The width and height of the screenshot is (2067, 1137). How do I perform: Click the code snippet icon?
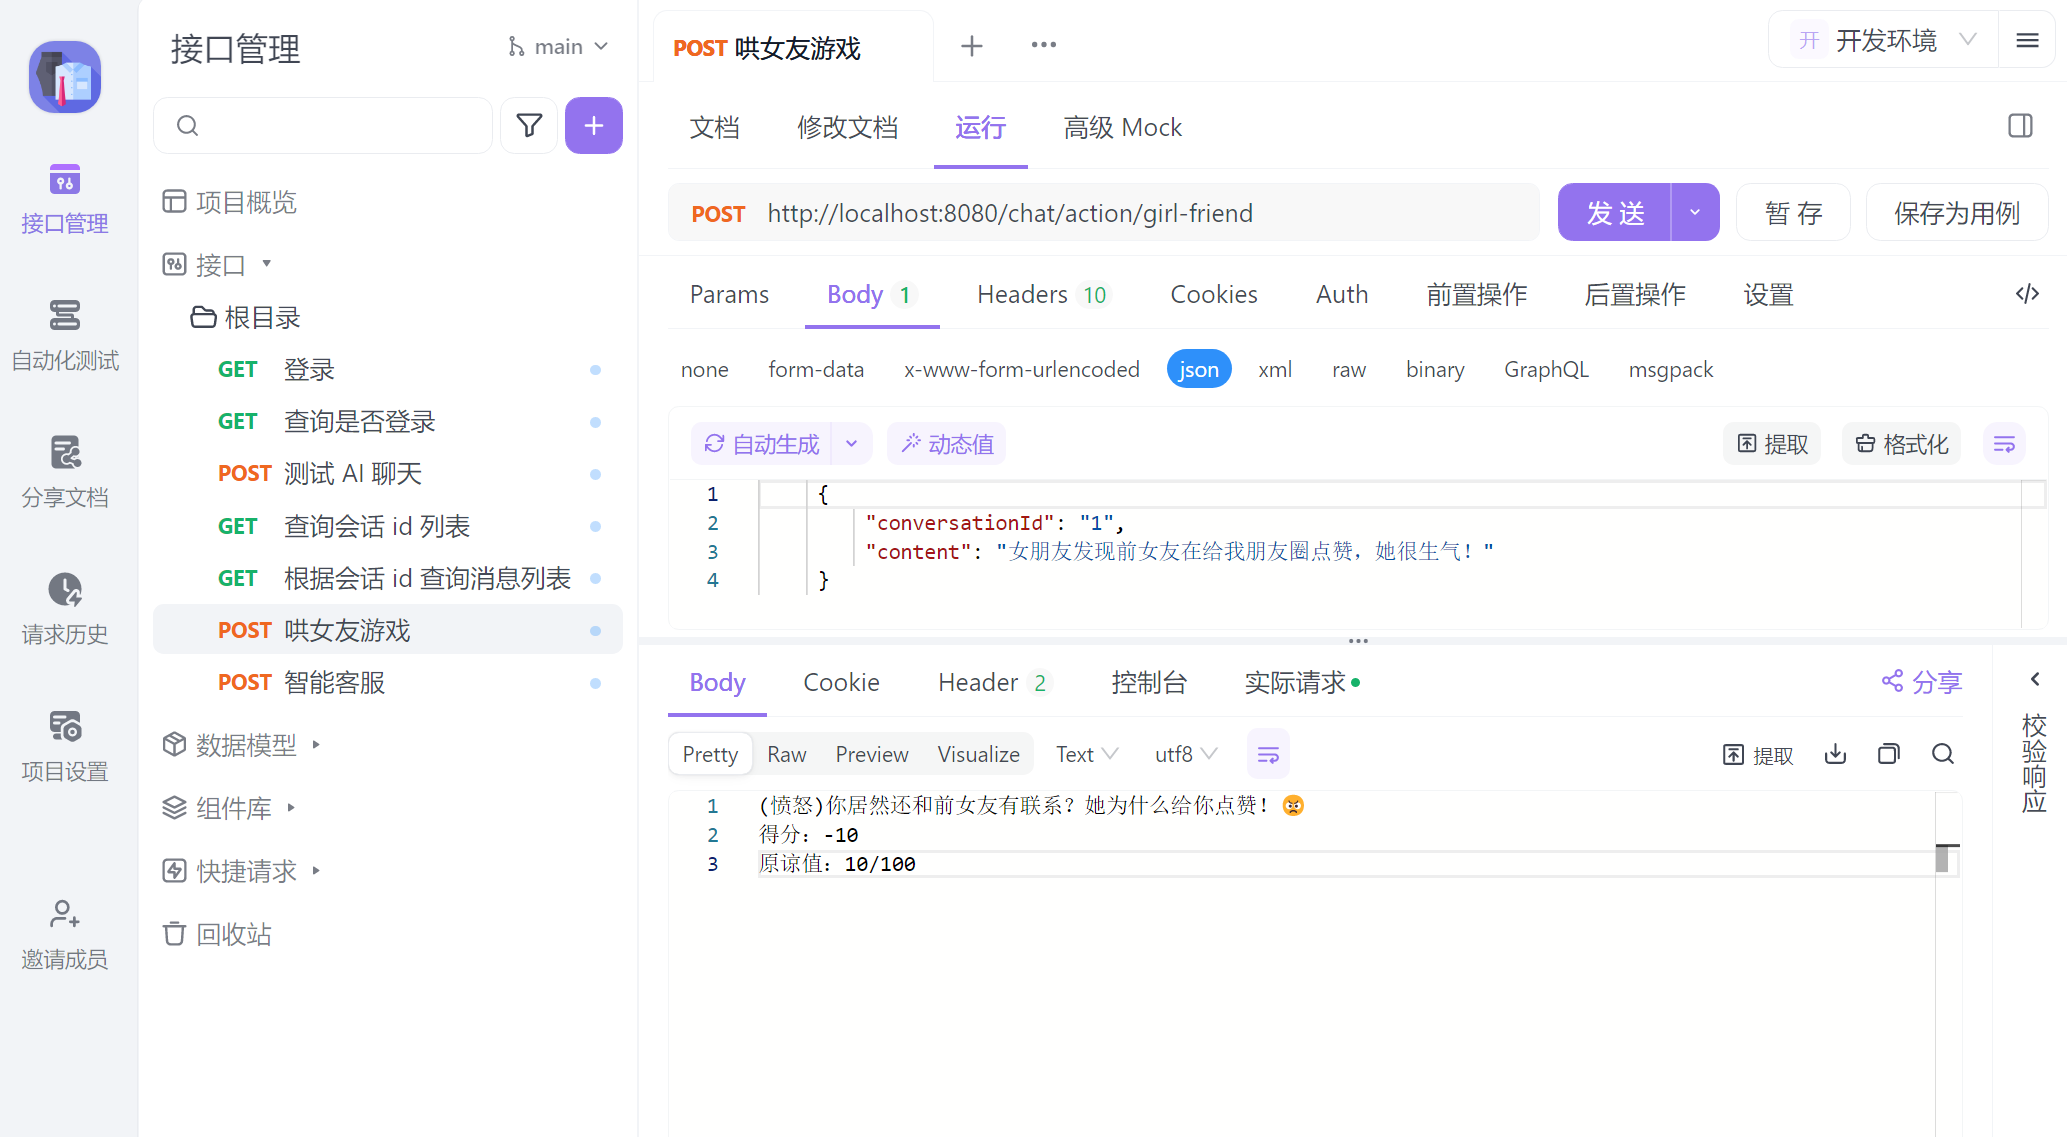(x=2027, y=294)
